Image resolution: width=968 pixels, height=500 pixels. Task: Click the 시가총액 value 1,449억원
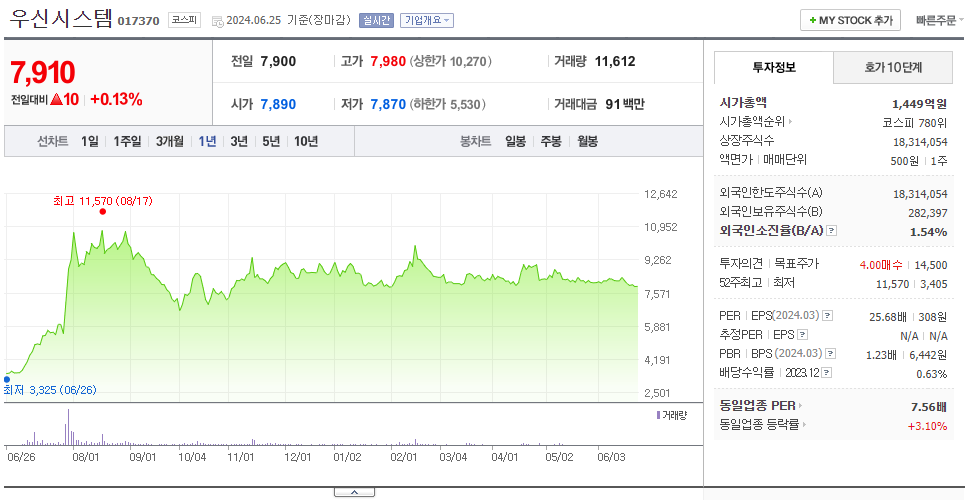tap(920, 104)
